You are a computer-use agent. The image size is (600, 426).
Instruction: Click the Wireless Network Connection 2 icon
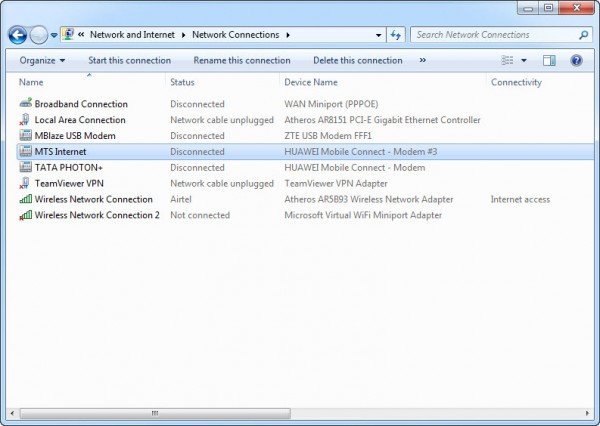26,216
